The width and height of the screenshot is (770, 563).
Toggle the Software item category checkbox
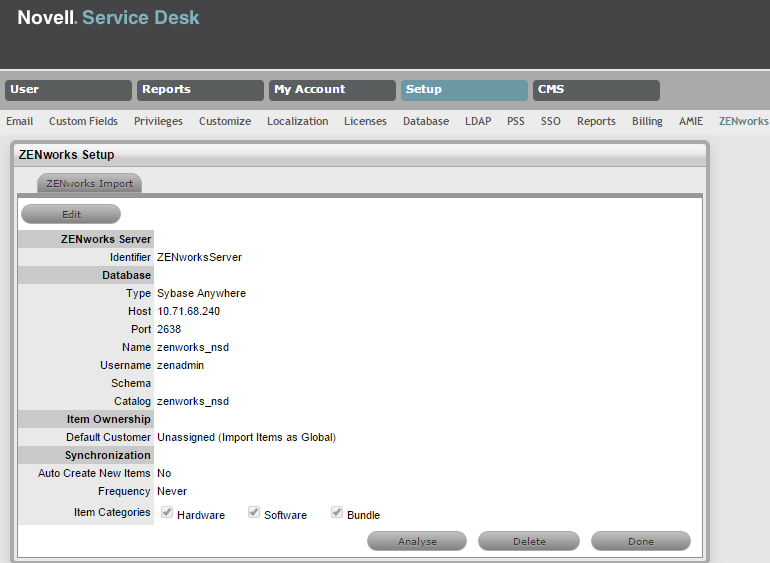tap(254, 513)
